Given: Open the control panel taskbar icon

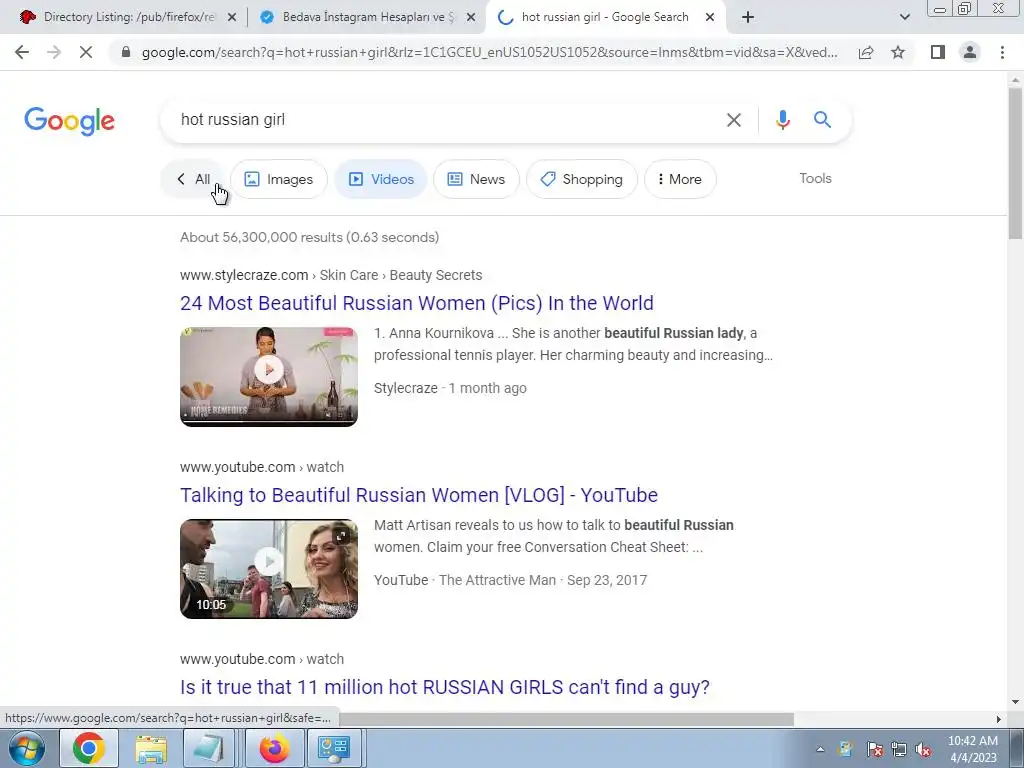Looking at the screenshot, I should [334, 748].
